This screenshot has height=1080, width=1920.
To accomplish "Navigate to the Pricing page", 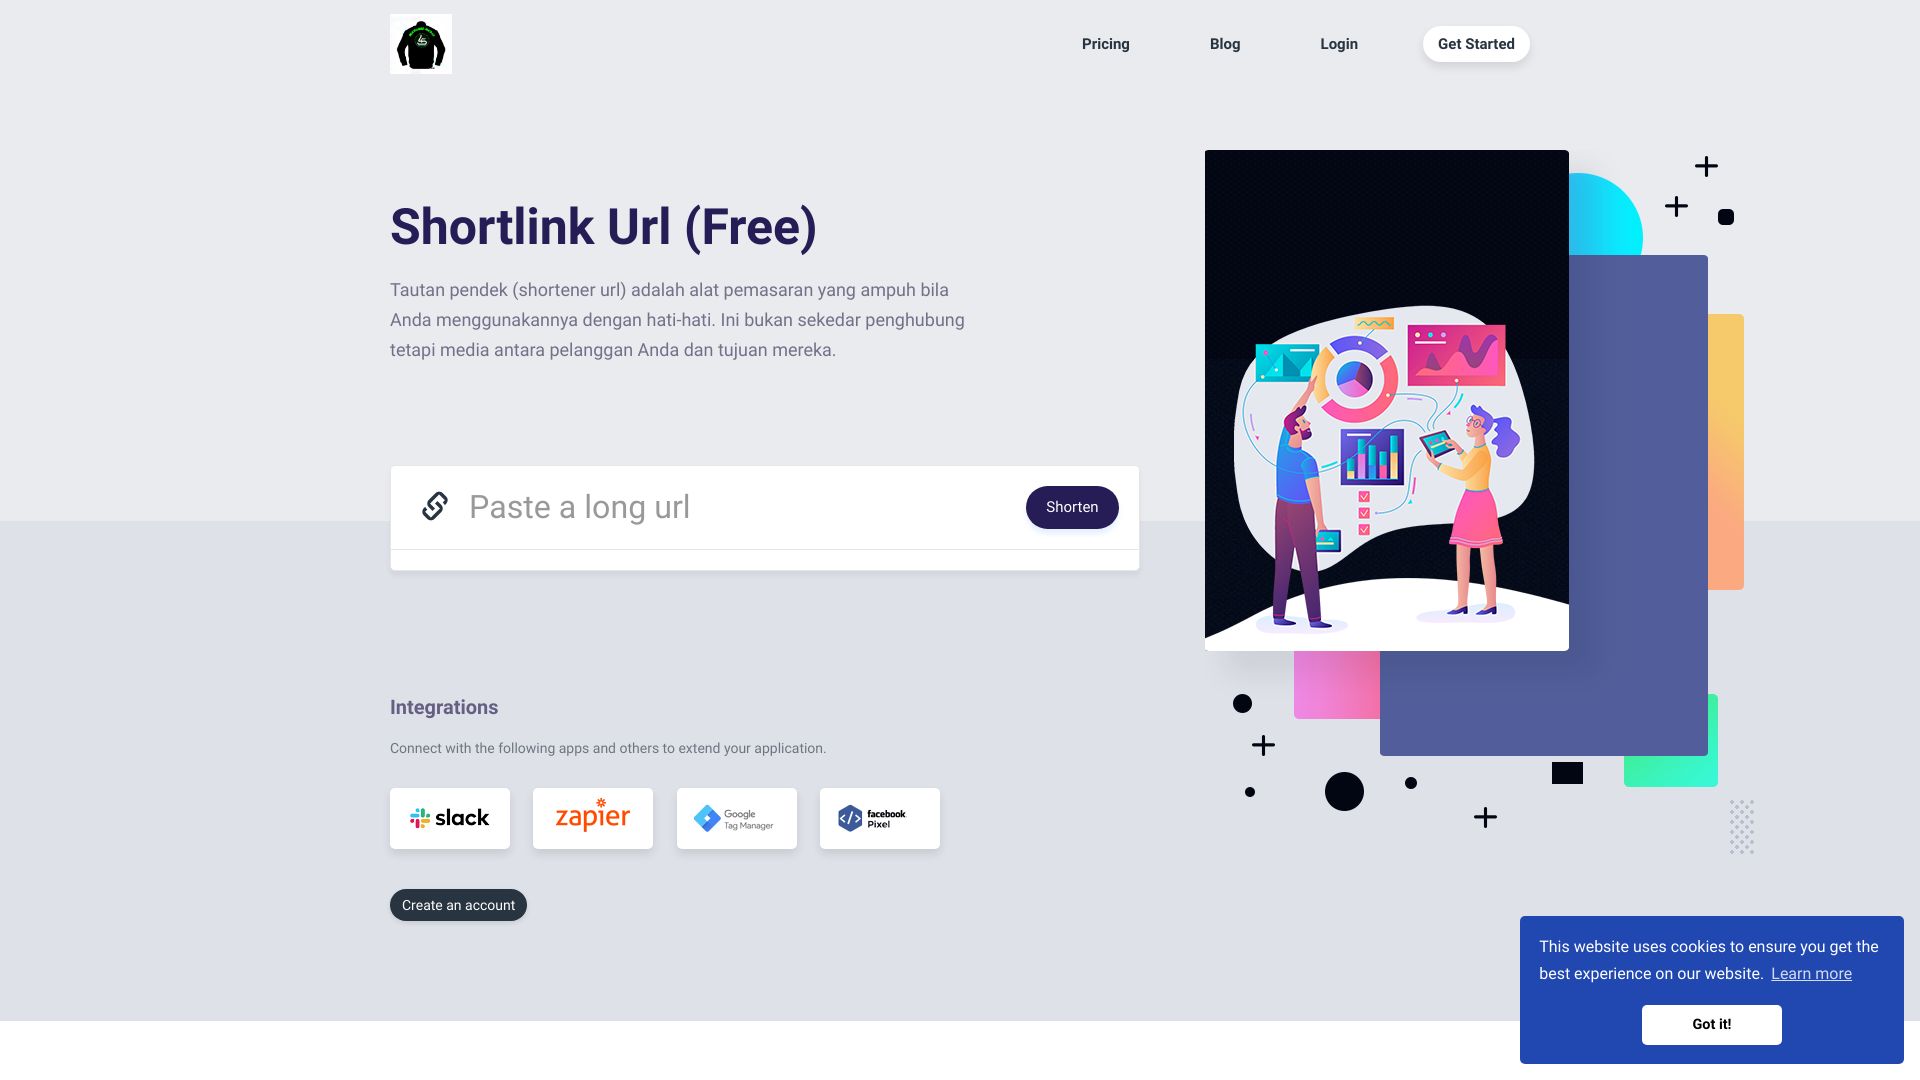I will (1105, 44).
